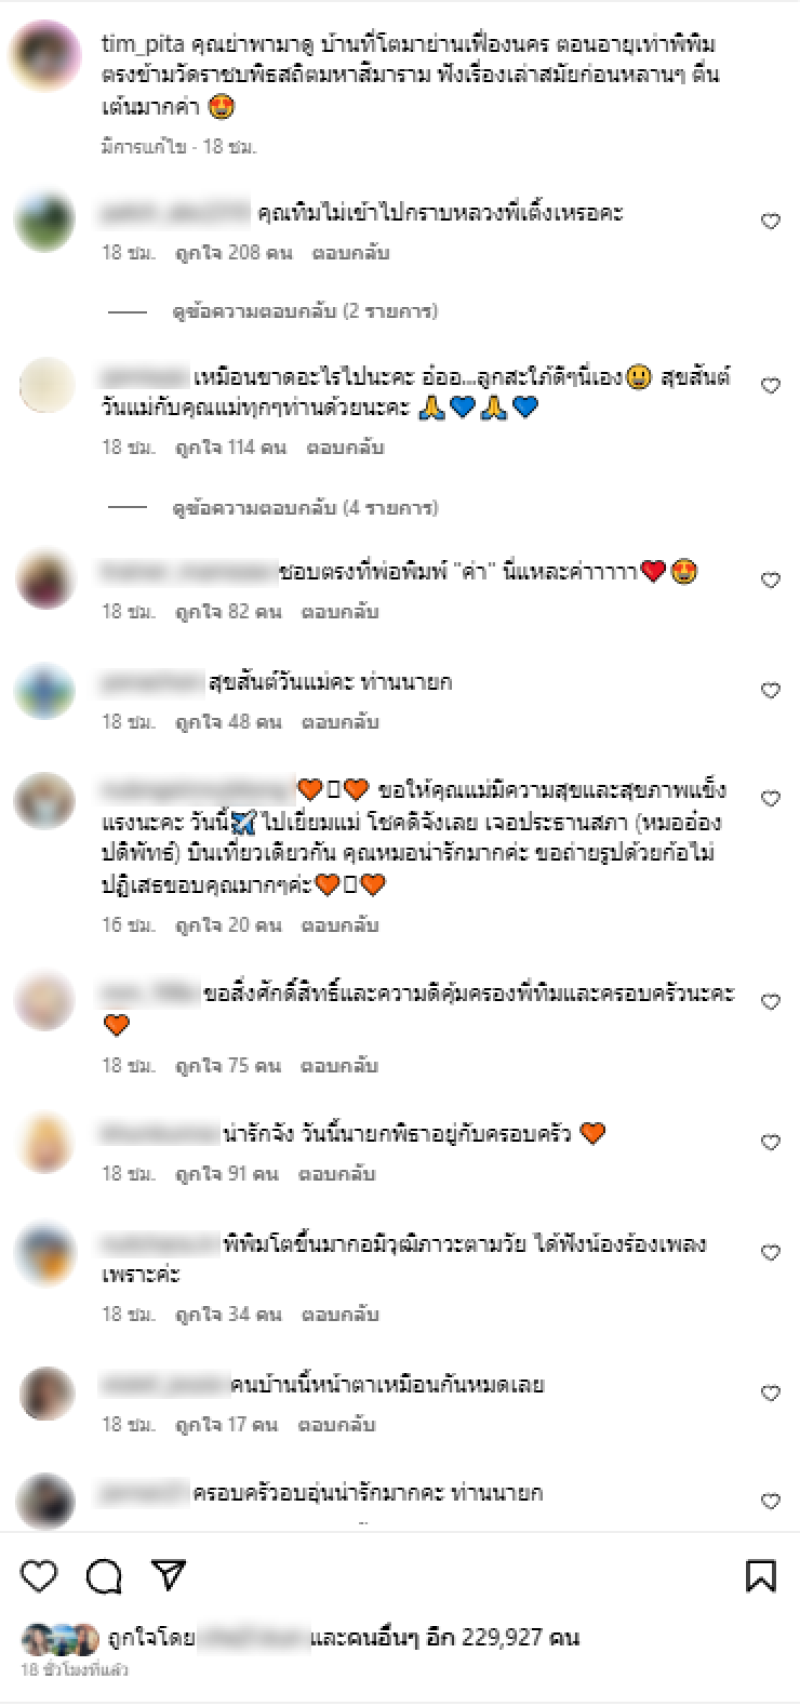Like the comment about หลวงพี่เต้ง
The height and width of the screenshot is (1706, 800).
pyautogui.click(x=770, y=221)
